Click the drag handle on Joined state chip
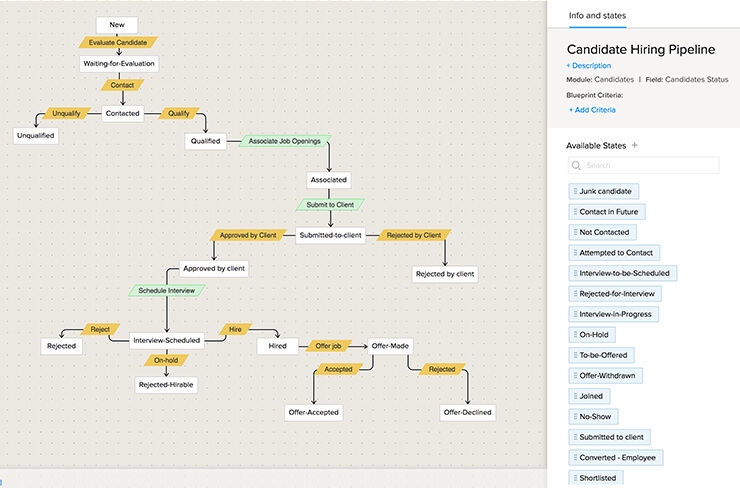The height and width of the screenshot is (488, 740). click(575, 396)
